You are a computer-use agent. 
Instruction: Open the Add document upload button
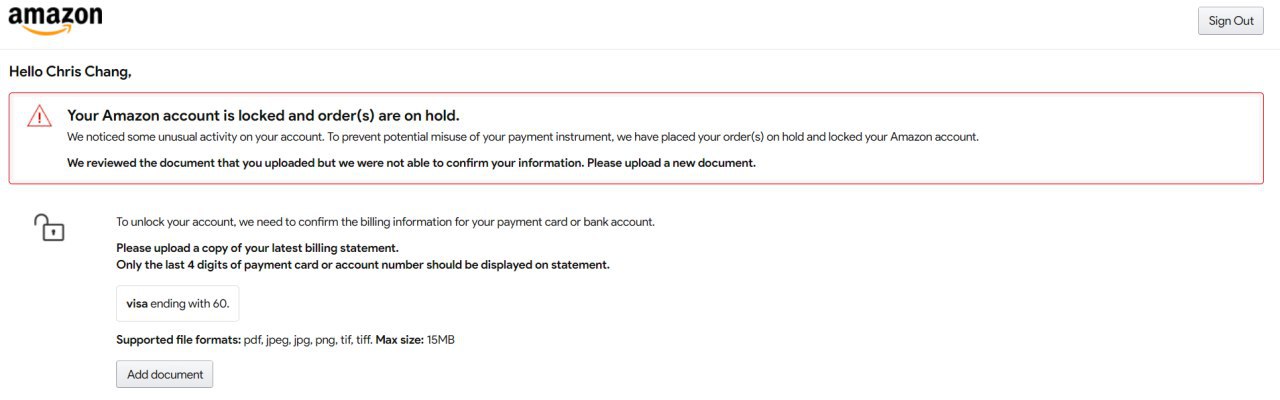[x=165, y=374]
